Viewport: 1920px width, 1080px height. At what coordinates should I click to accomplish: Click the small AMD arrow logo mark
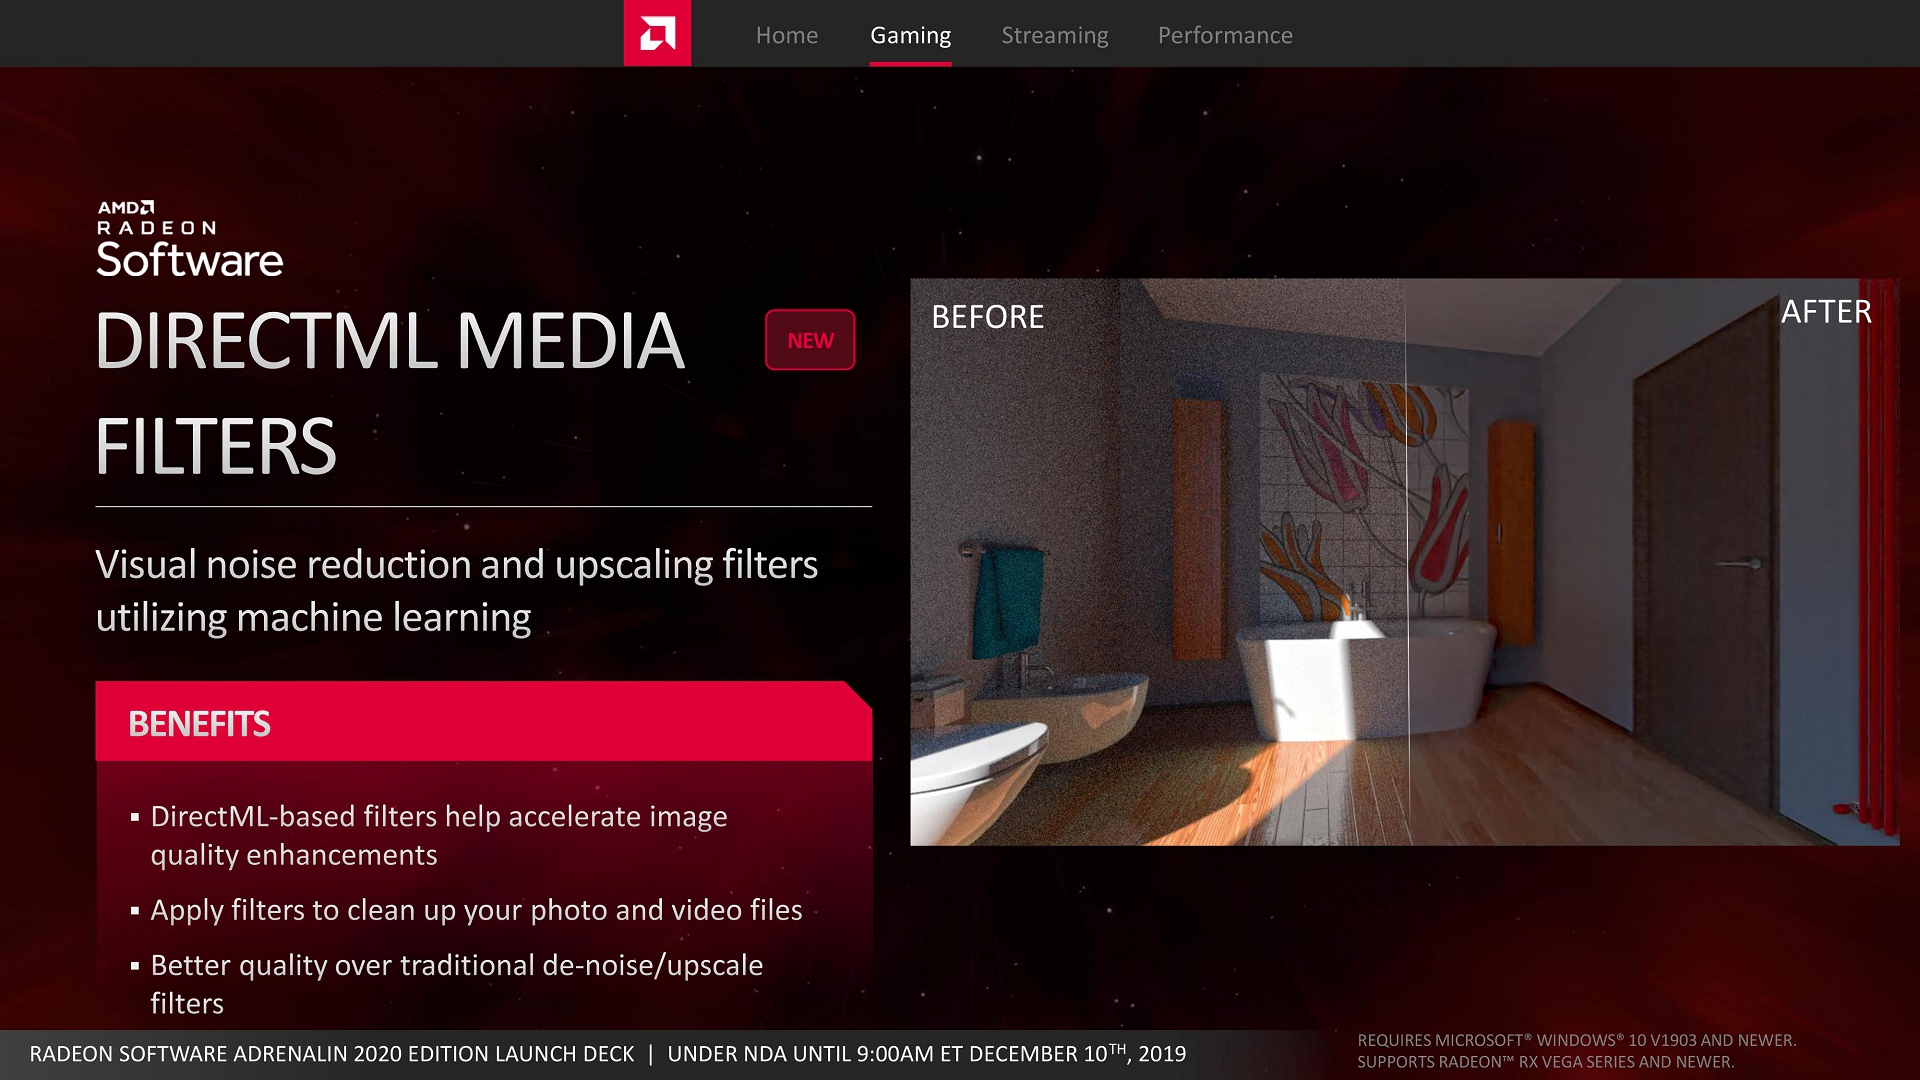147,207
